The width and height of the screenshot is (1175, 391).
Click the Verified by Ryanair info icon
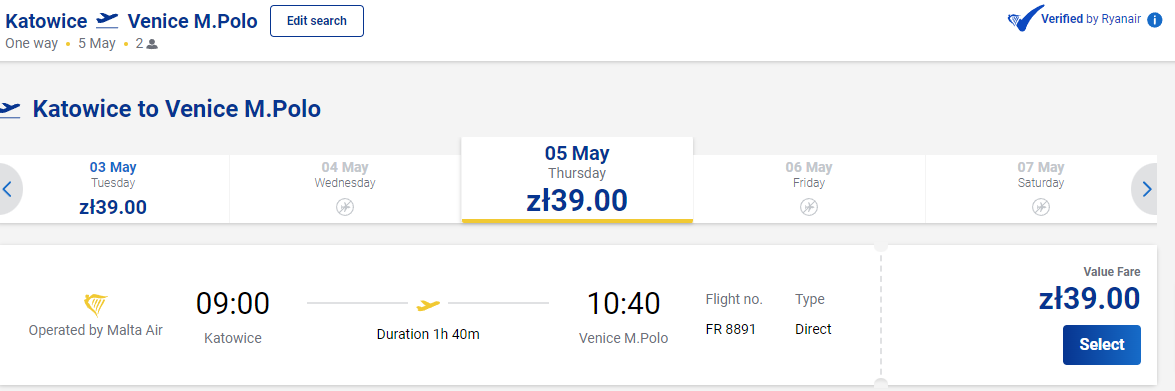coord(1155,20)
